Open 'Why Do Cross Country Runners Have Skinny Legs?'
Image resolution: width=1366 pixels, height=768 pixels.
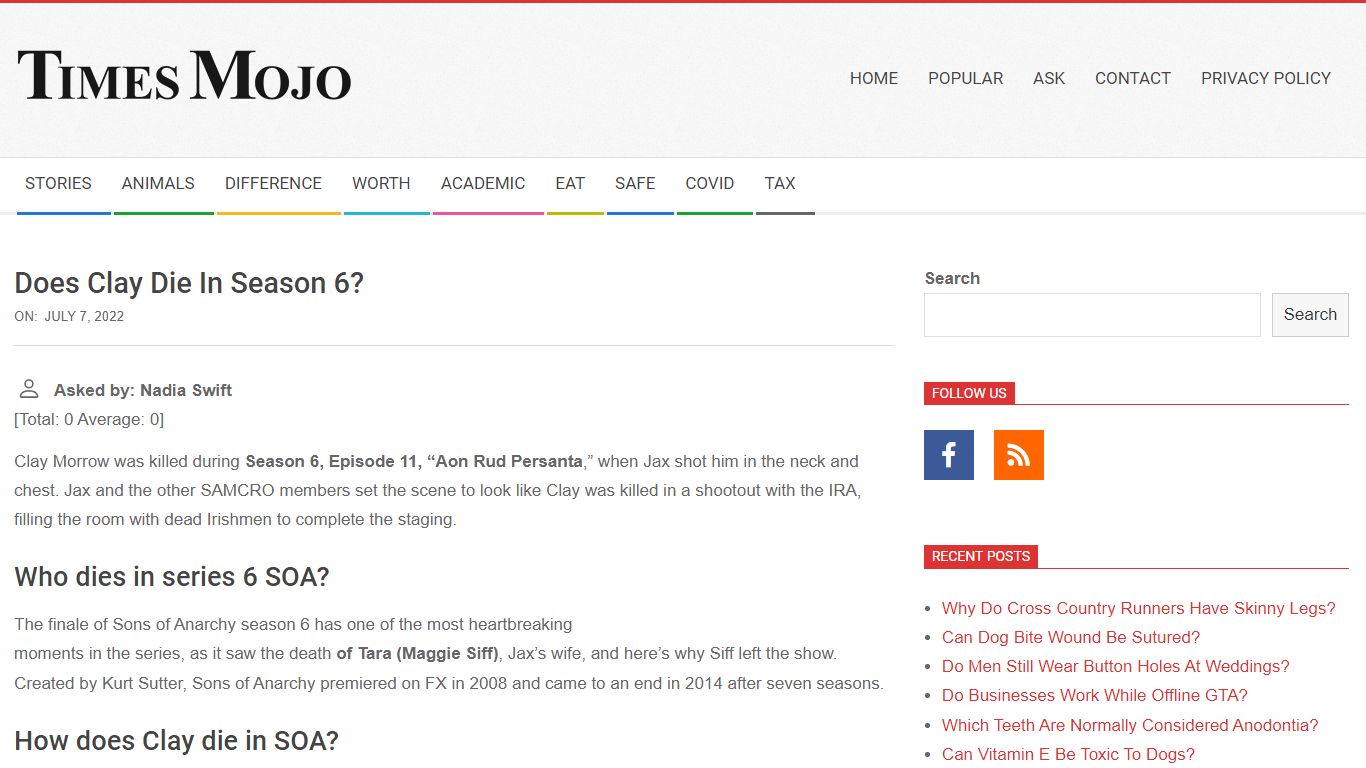[1139, 608]
